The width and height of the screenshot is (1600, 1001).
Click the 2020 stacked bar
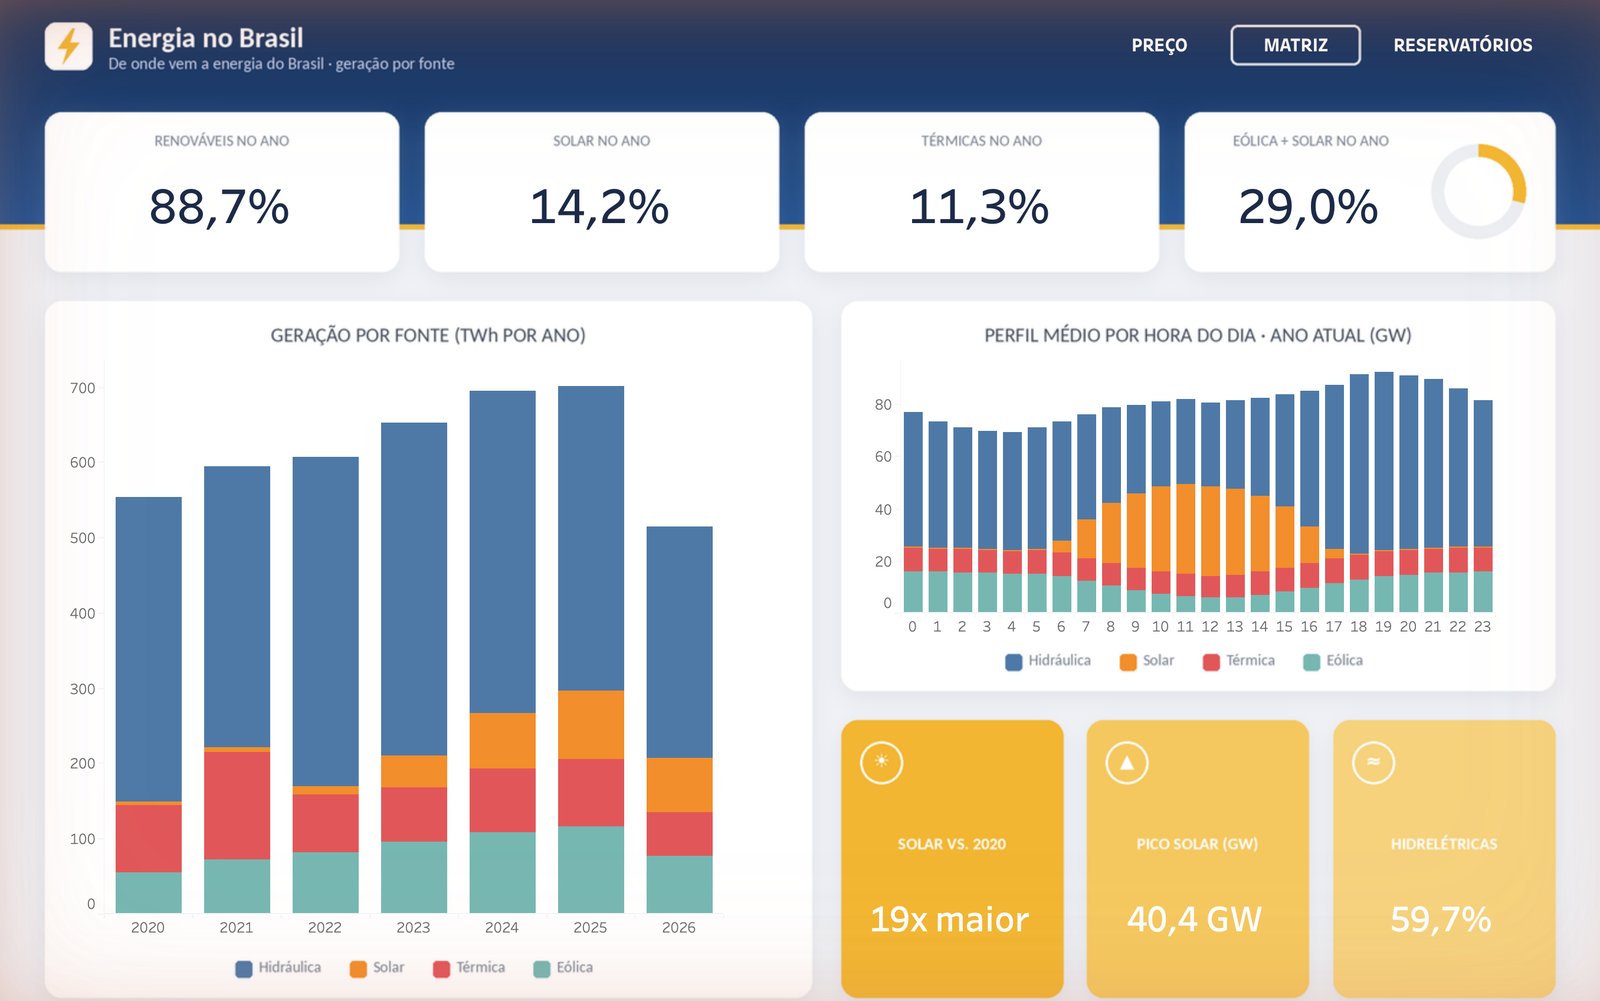pyautogui.click(x=148, y=704)
